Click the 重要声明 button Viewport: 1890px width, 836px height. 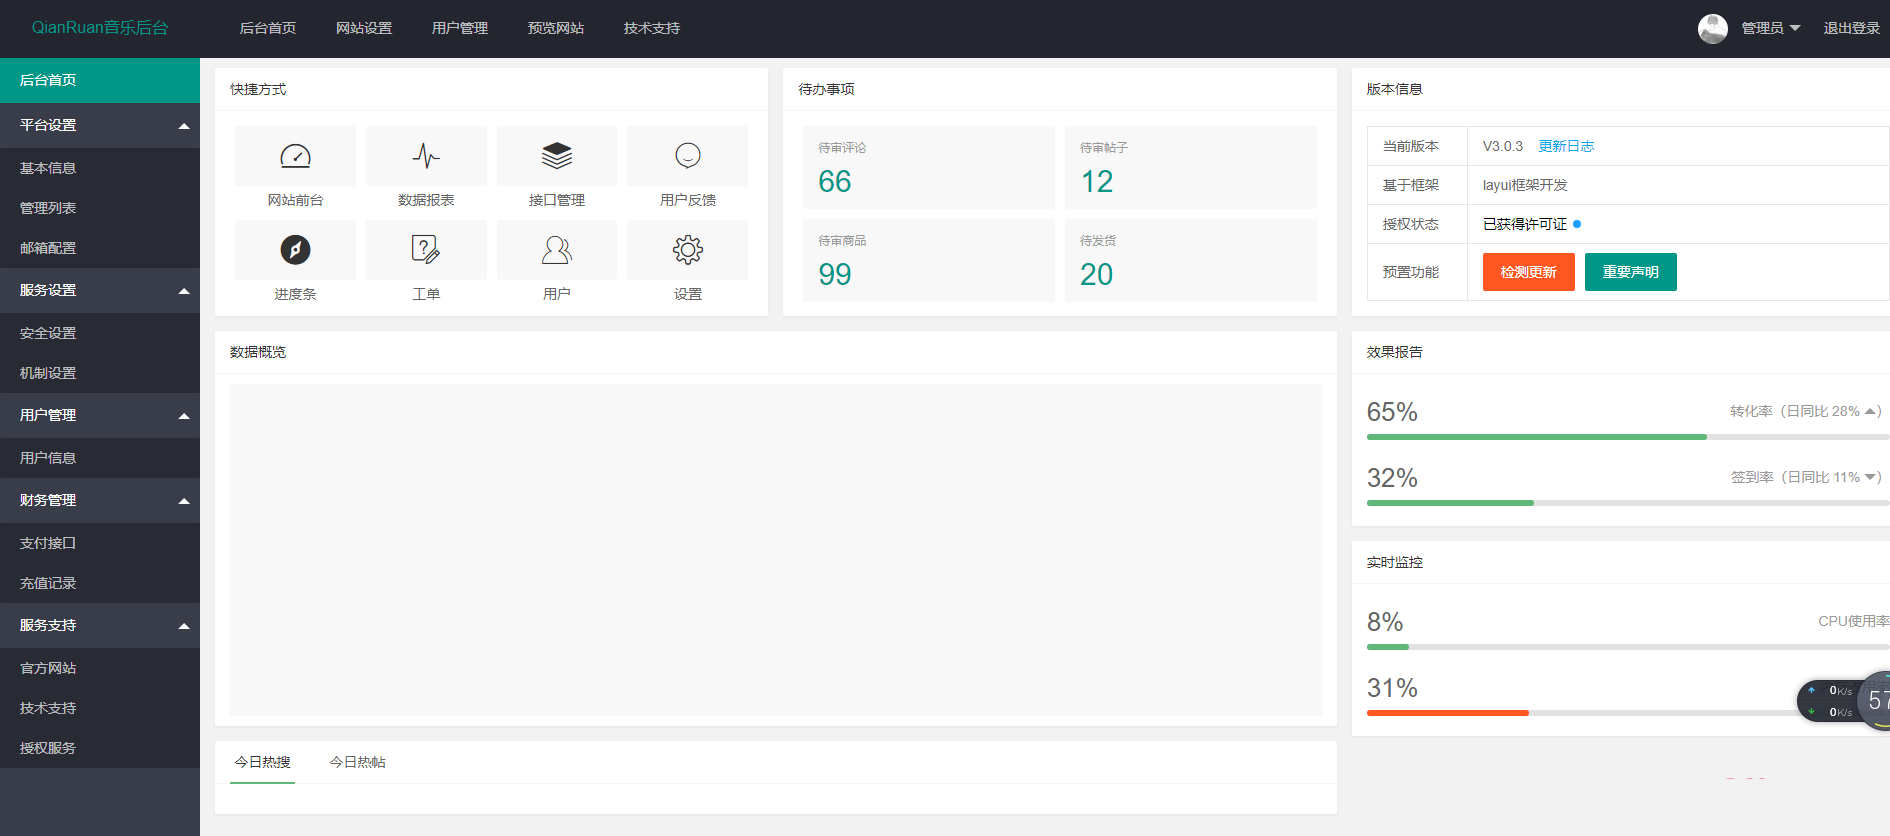tap(1630, 272)
